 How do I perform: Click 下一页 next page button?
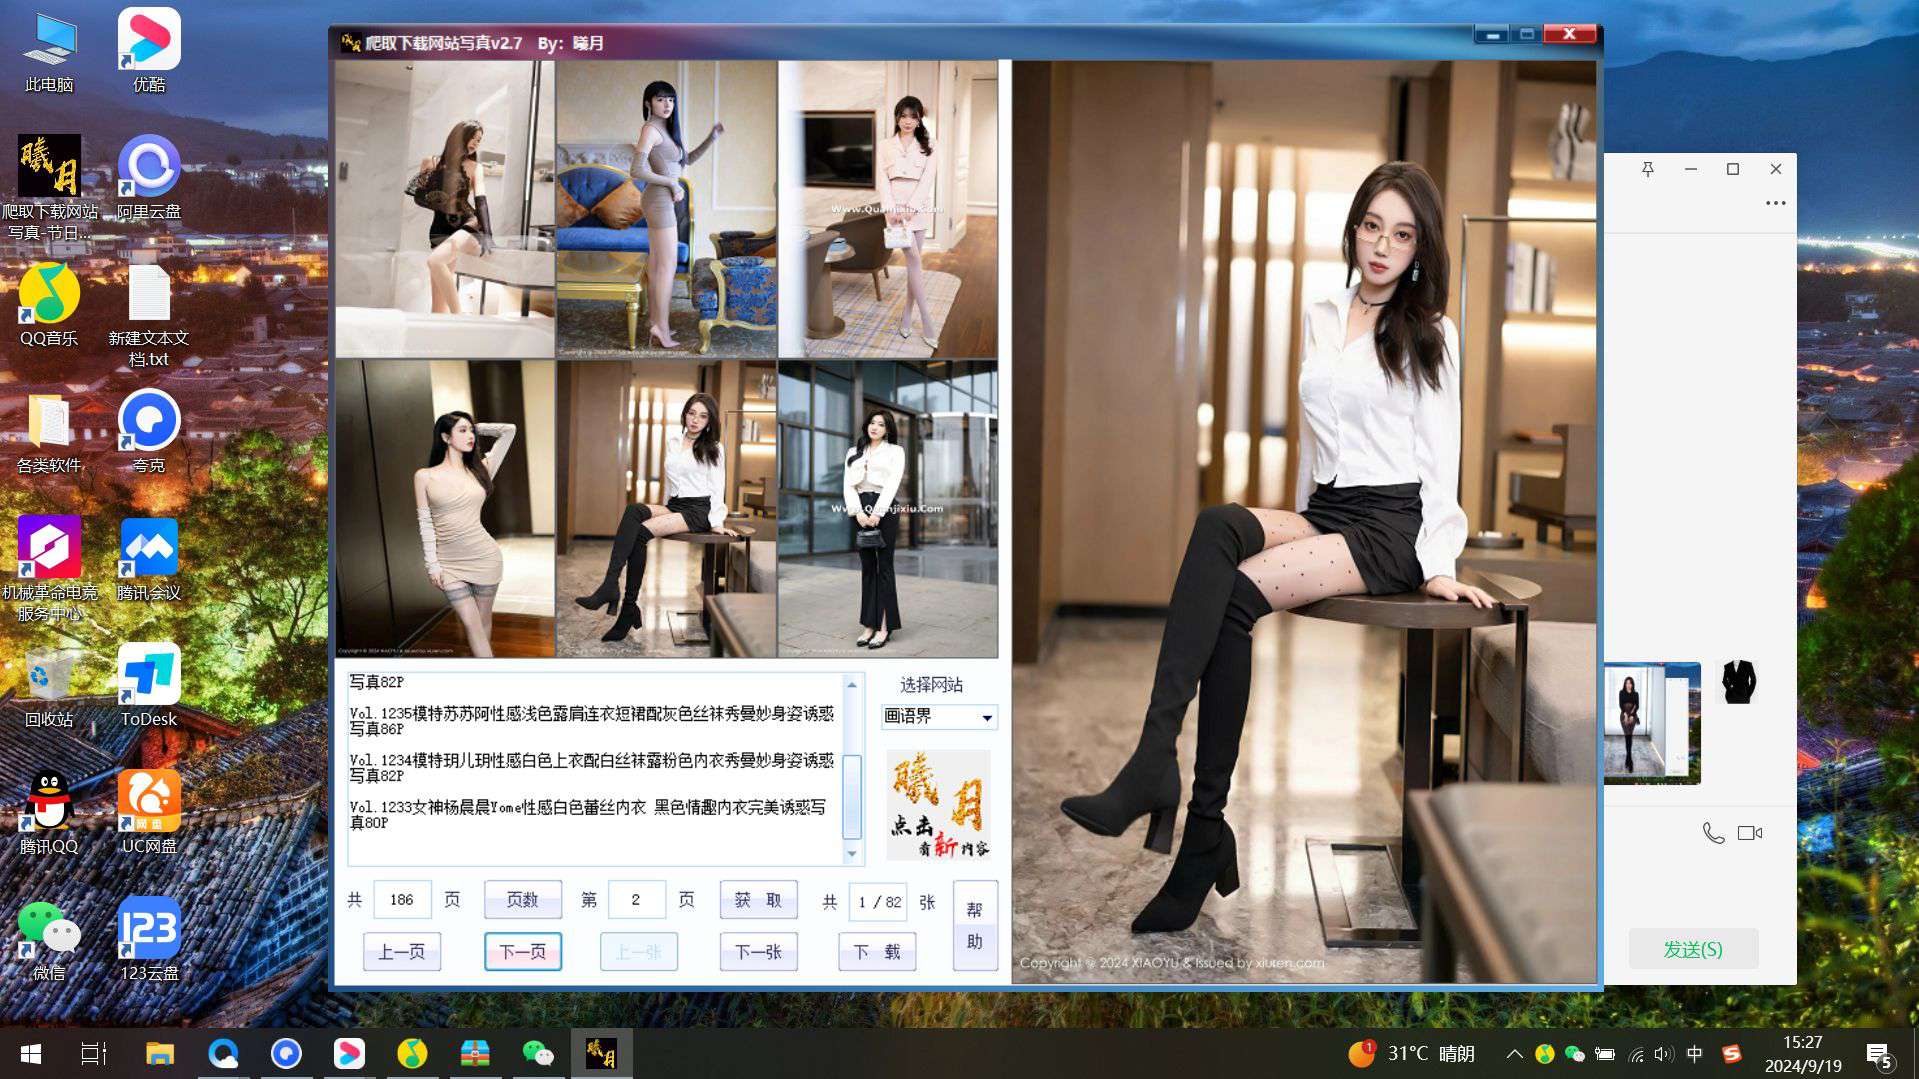523,952
